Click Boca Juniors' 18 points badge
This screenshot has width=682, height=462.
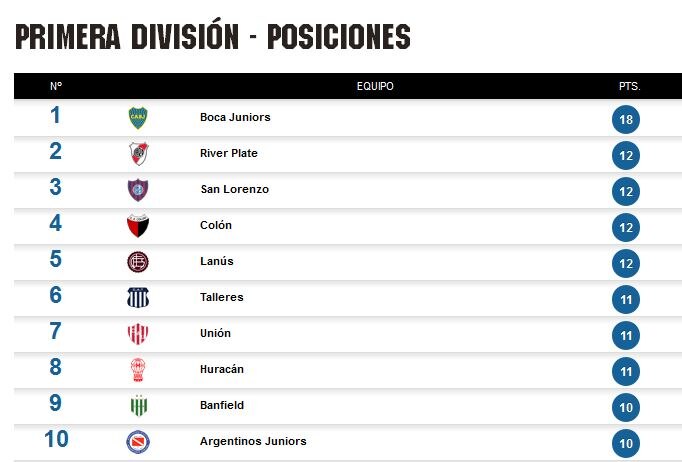point(626,119)
